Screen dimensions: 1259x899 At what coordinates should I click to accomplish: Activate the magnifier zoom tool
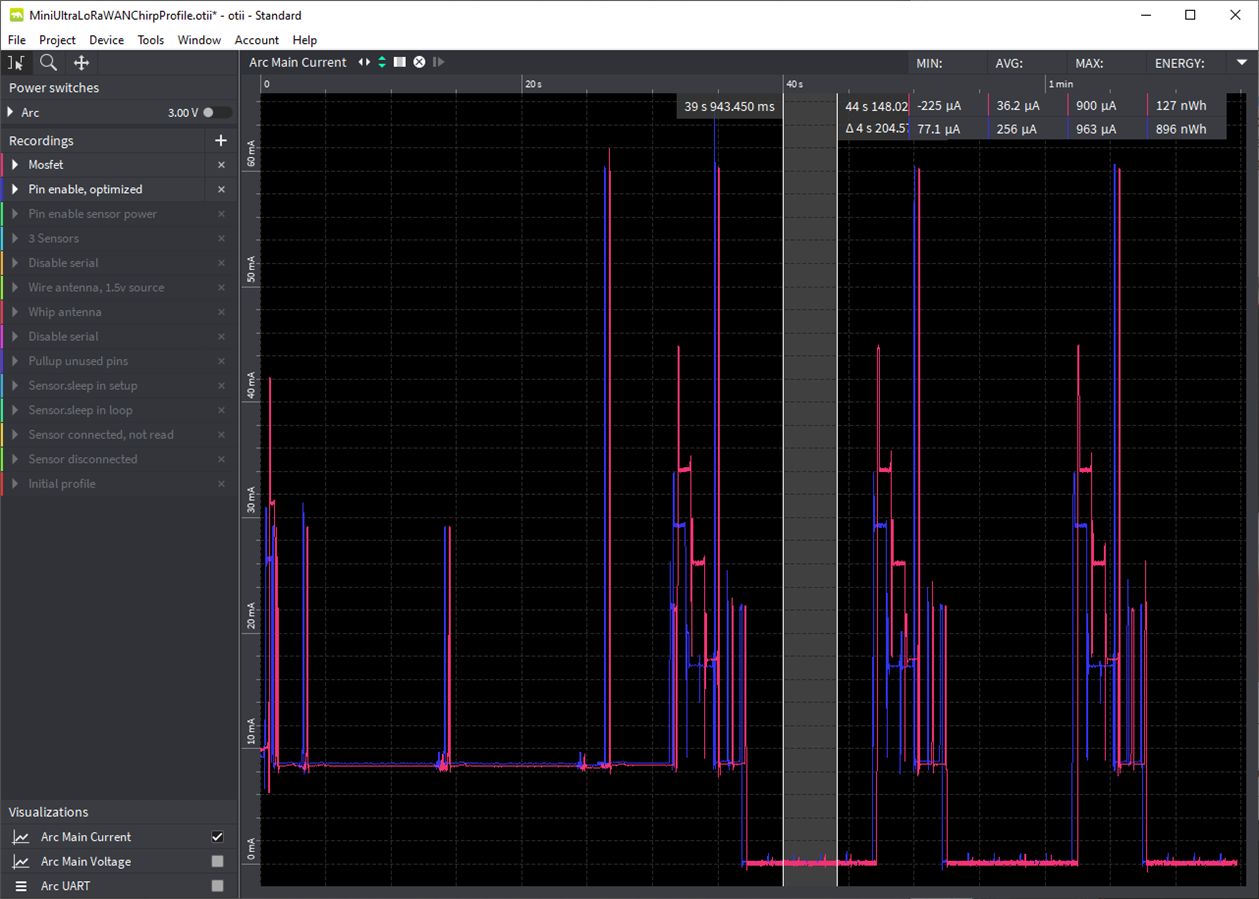coord(48,63)
